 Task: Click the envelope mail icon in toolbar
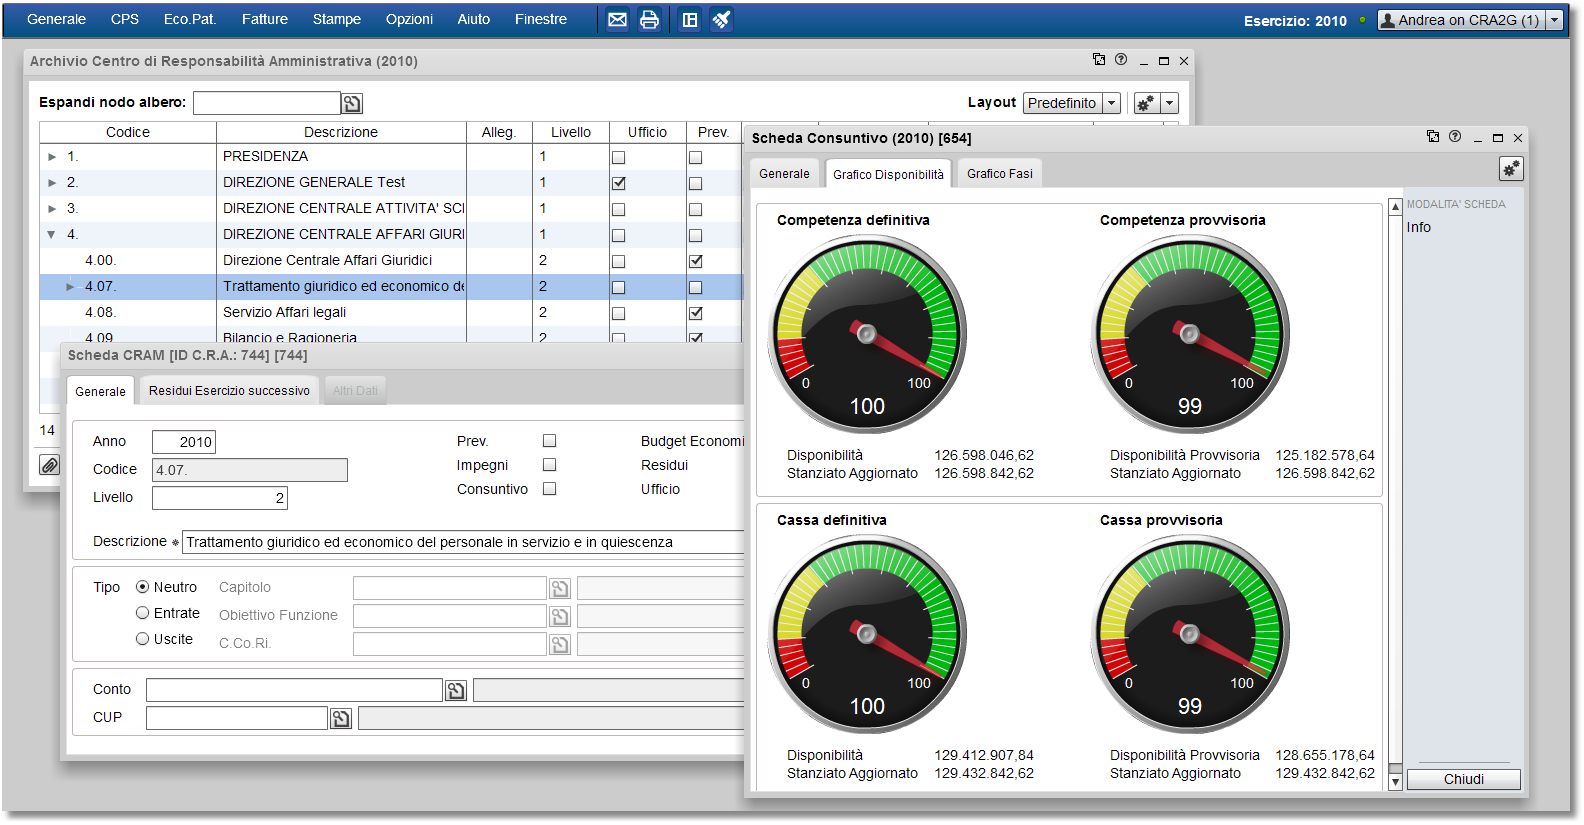coord(617,20)
